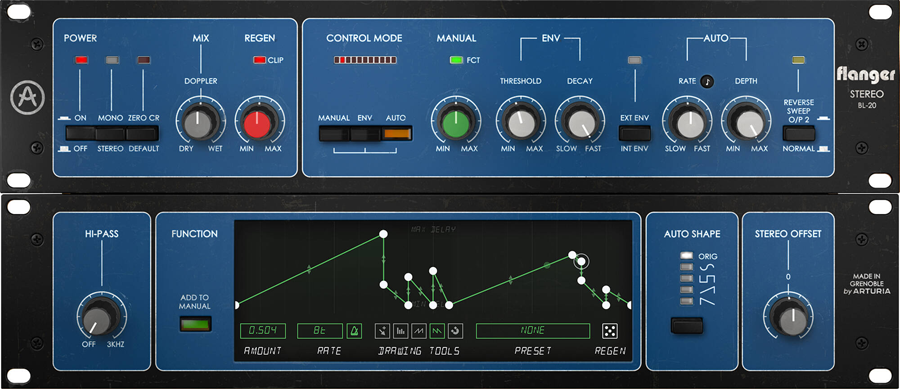Click the green FCT indicator LED
Screen dimensions: 900x389
coord(456,60)
